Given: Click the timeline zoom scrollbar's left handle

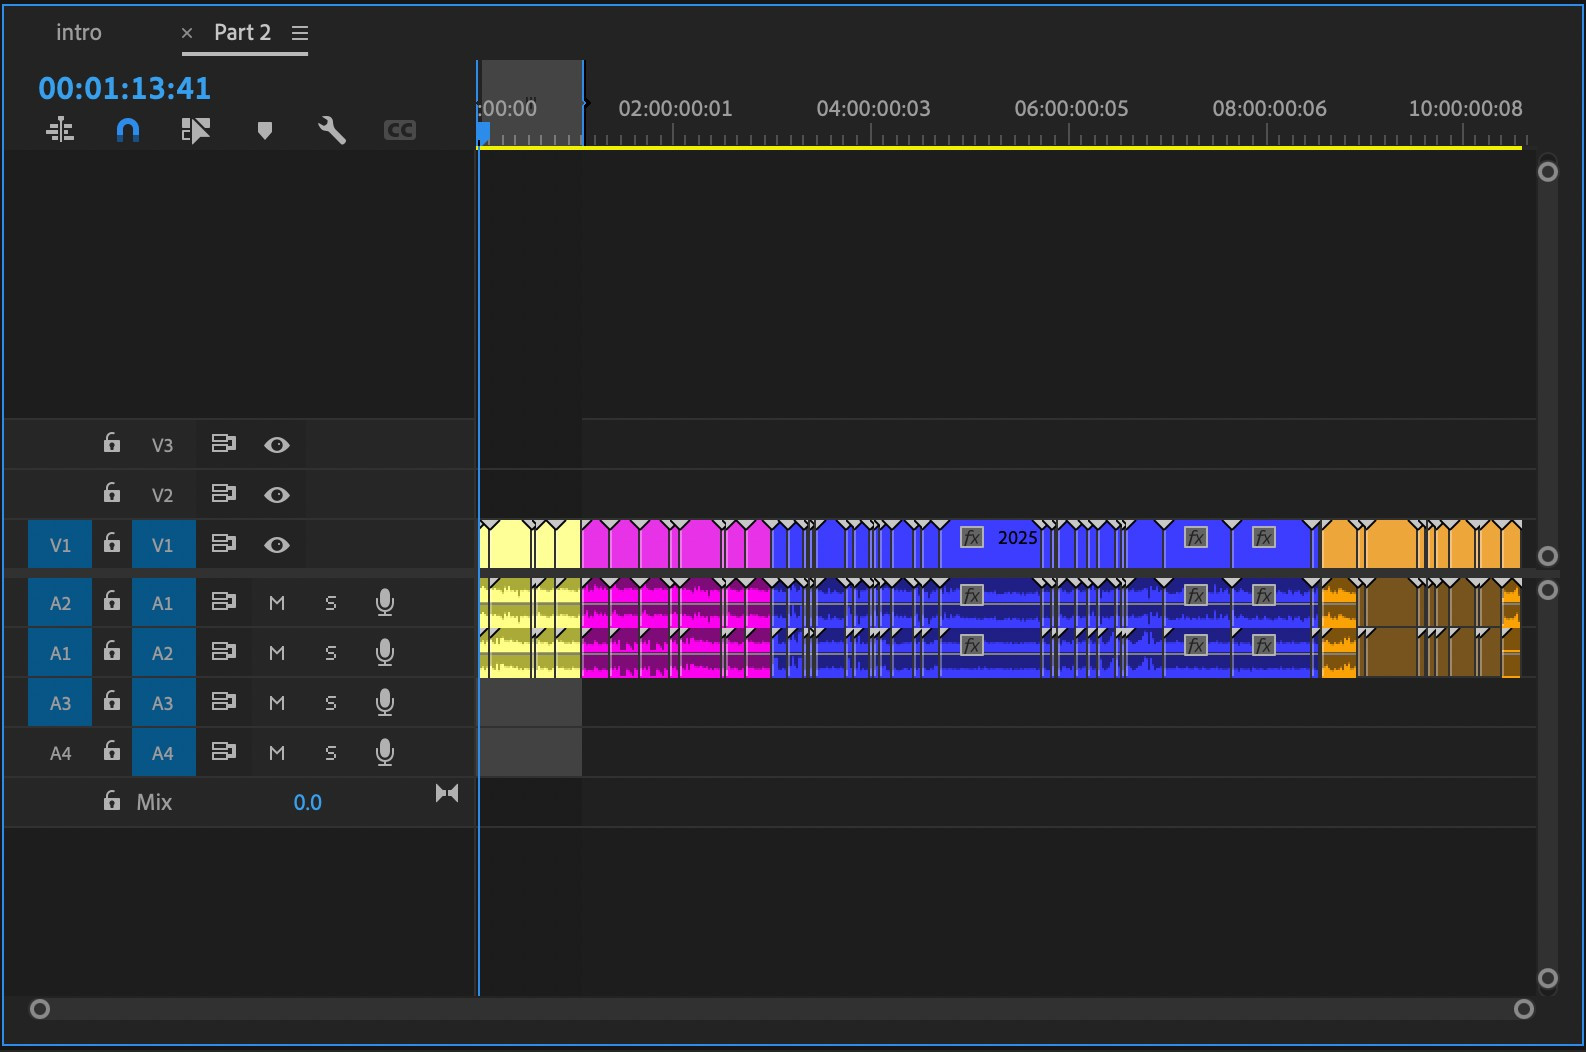Looking at the screenshot, I should click(40, 1009).
